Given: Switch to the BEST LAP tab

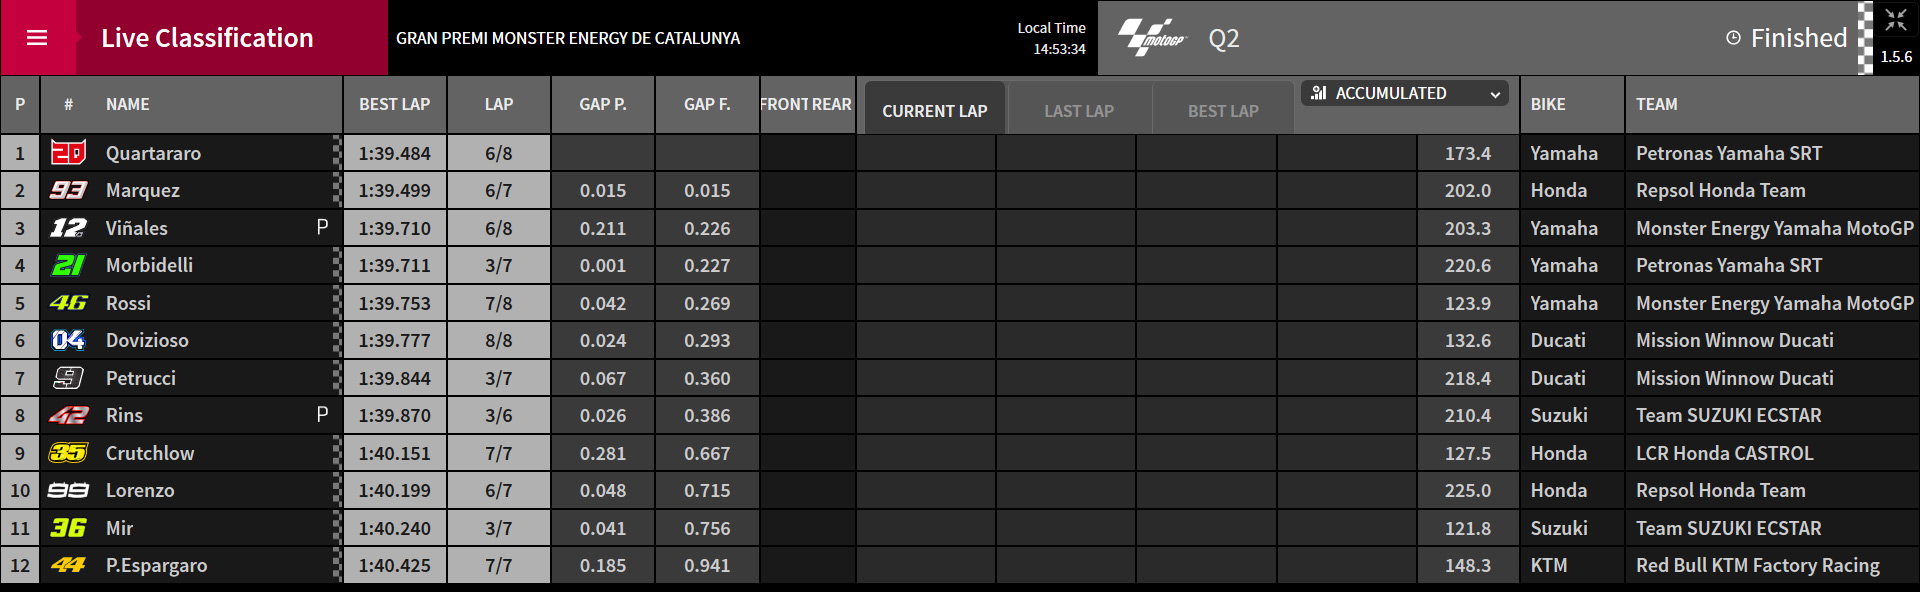Looking at the screenshot, I should pyautogui.click(x=1223, y=111).
